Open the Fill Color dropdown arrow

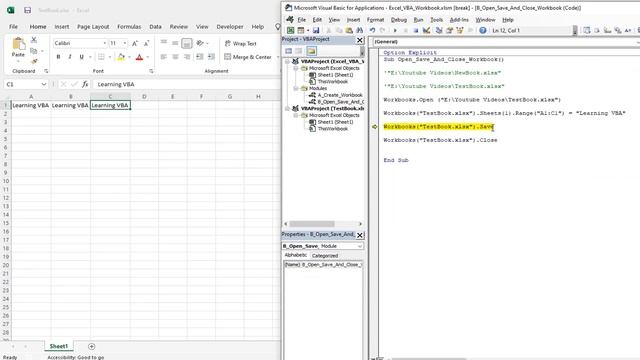tap(129, 57)
